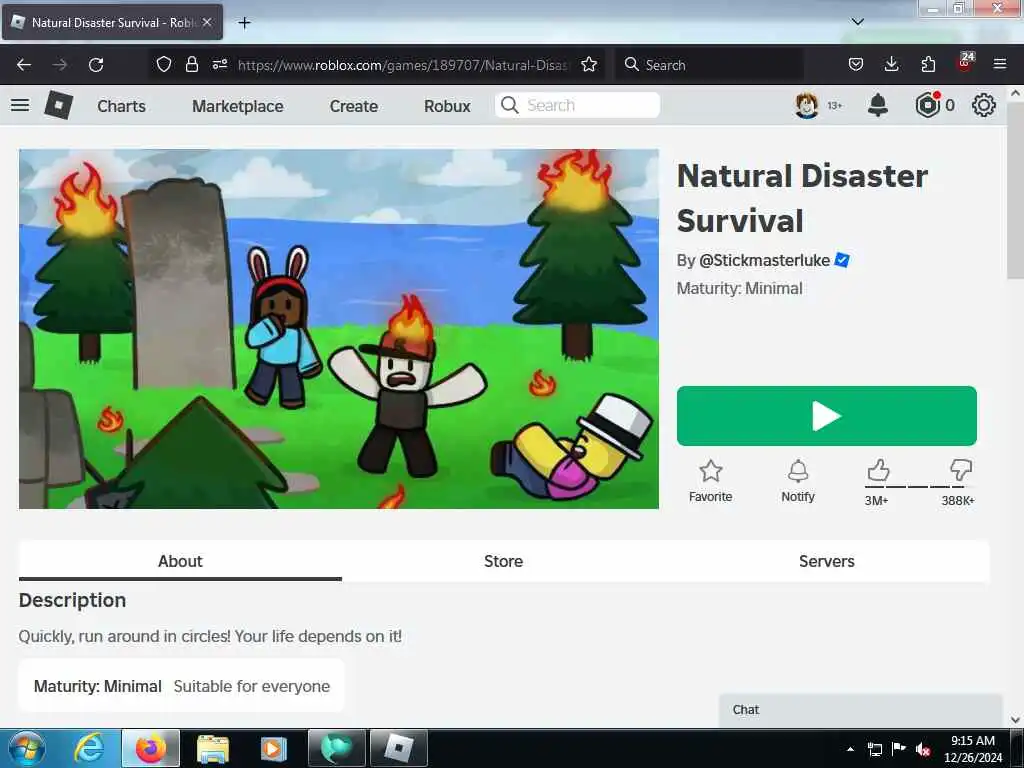
Task: Open Windows Explorer folder from taskbar
Action: pyautogui.click(x=213, y=748)
